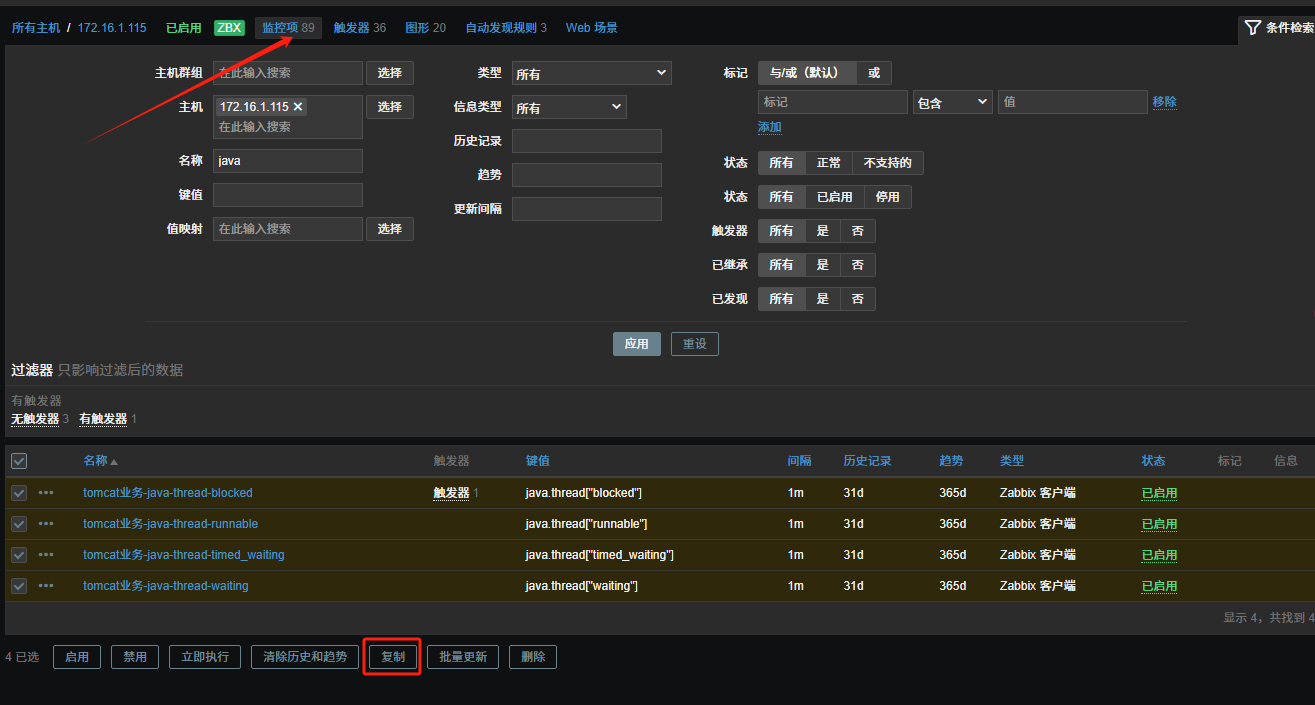Image resolution: width=1315 pixels, height=705 pixels.
Task: Click the ZBX availability badge
Action: 229,28
